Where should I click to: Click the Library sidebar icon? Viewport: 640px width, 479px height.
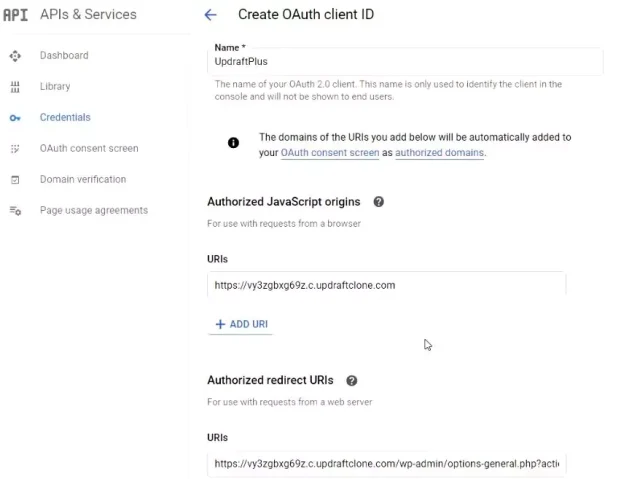pyautogui.click(x=15, y=87)
